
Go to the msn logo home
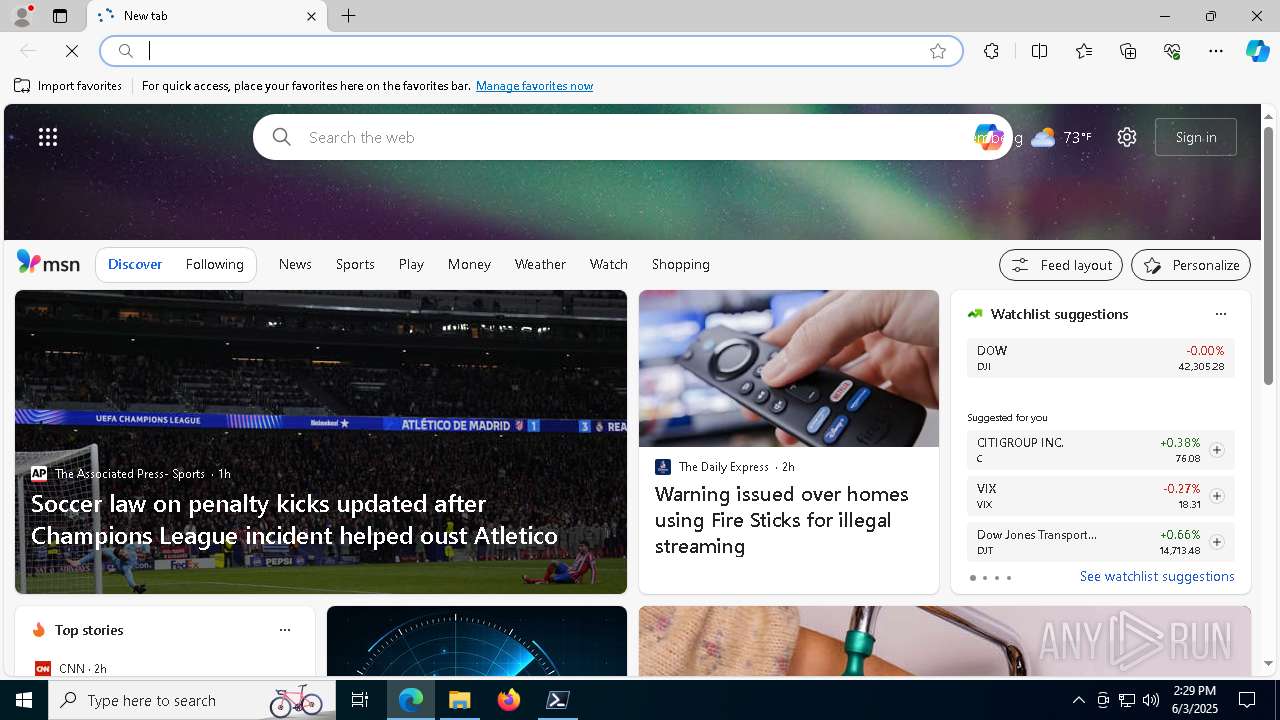tap(48, 263)
